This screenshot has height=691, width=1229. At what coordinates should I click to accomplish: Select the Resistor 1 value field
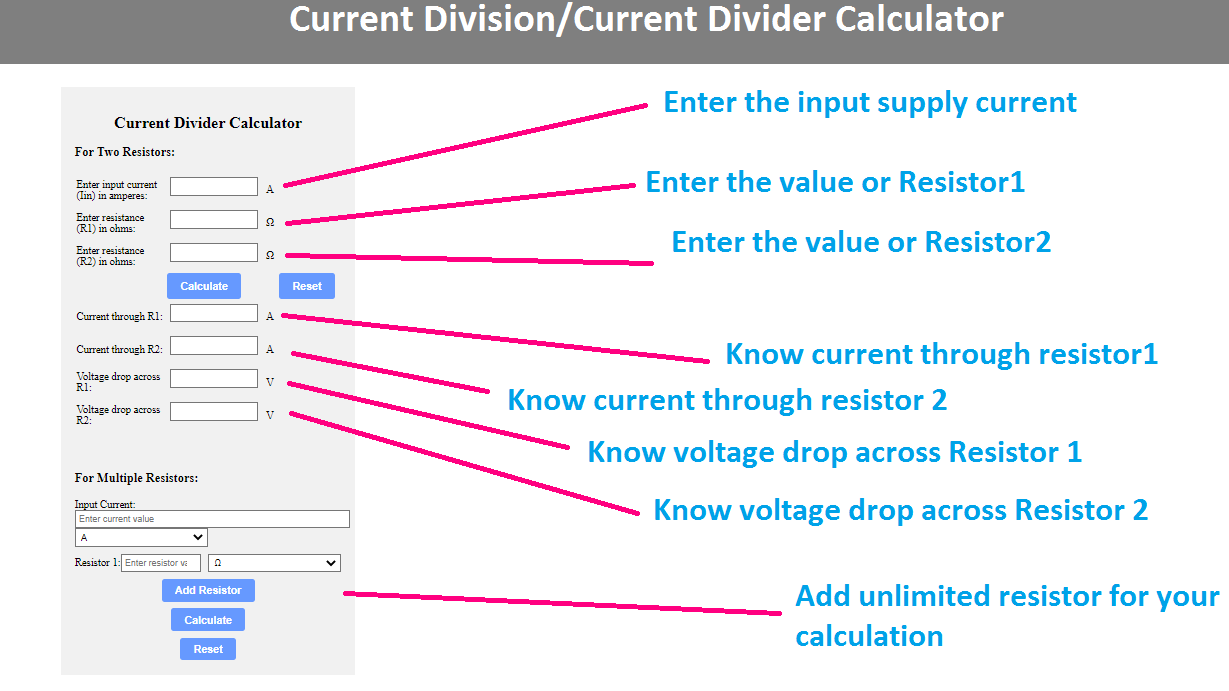[160, 562]
